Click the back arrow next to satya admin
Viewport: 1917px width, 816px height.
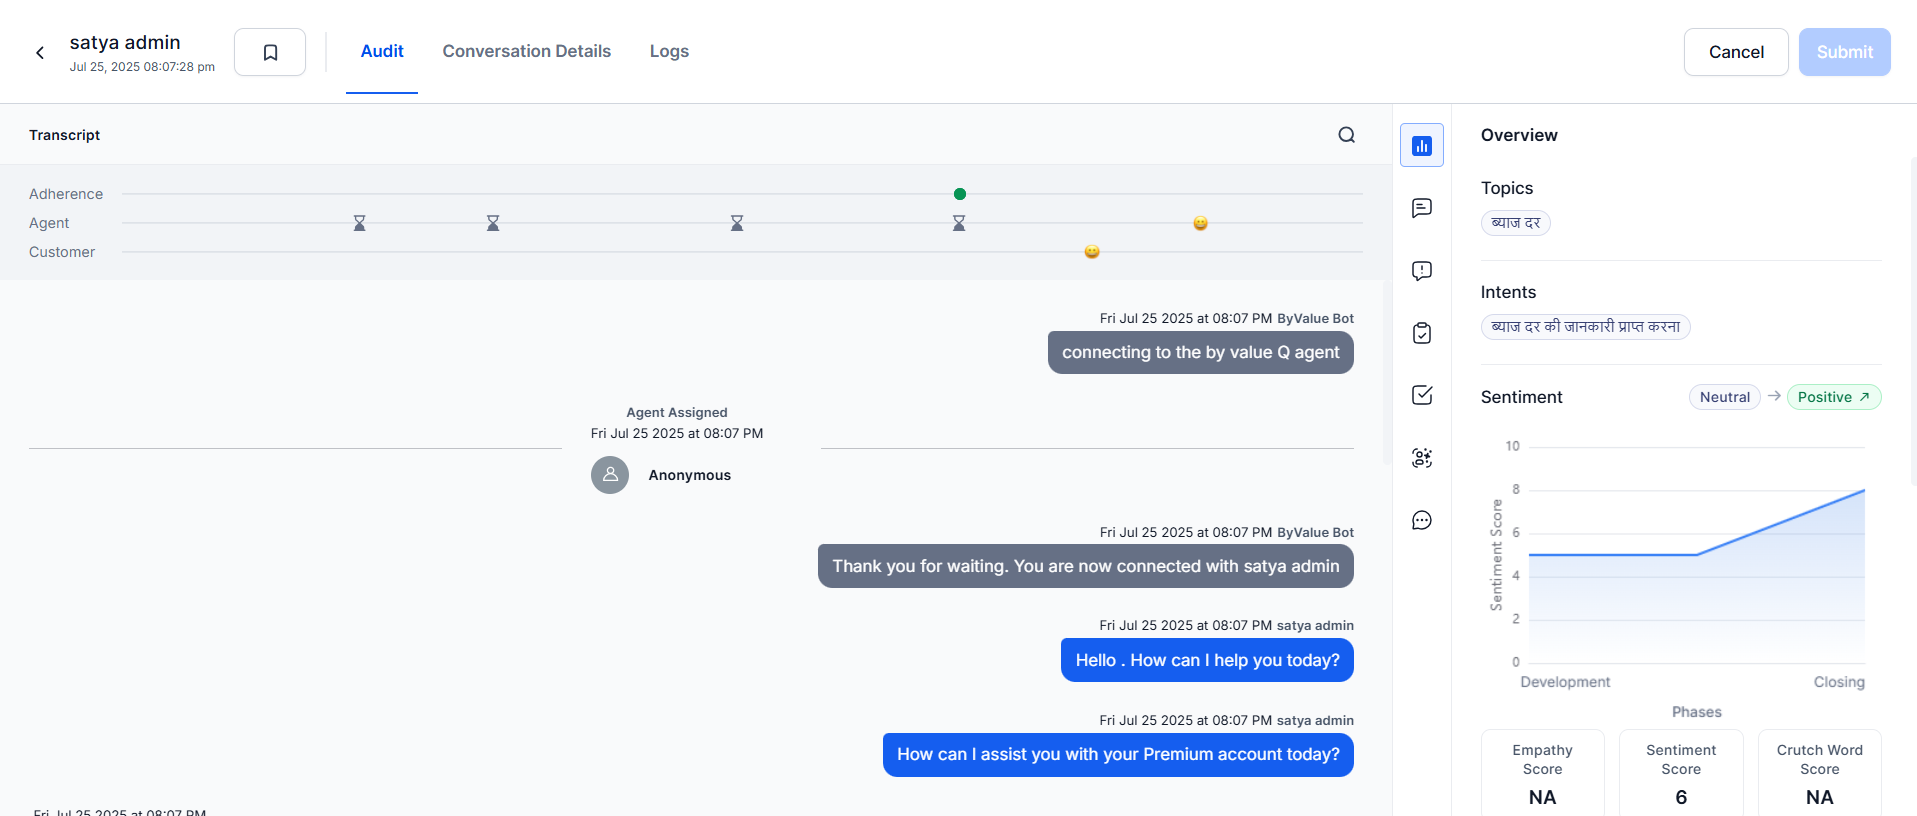(x=40, y=53)
